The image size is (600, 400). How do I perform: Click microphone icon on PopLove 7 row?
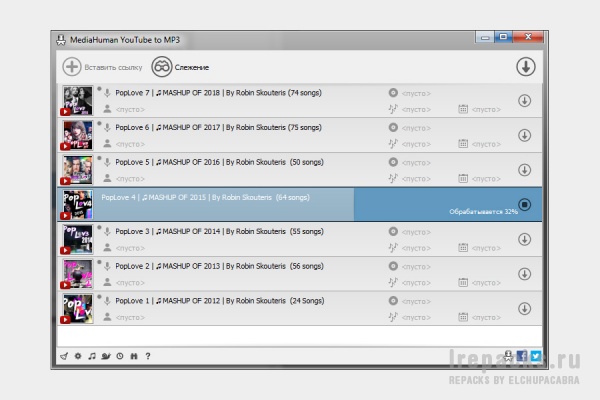[x=108, y=93]
